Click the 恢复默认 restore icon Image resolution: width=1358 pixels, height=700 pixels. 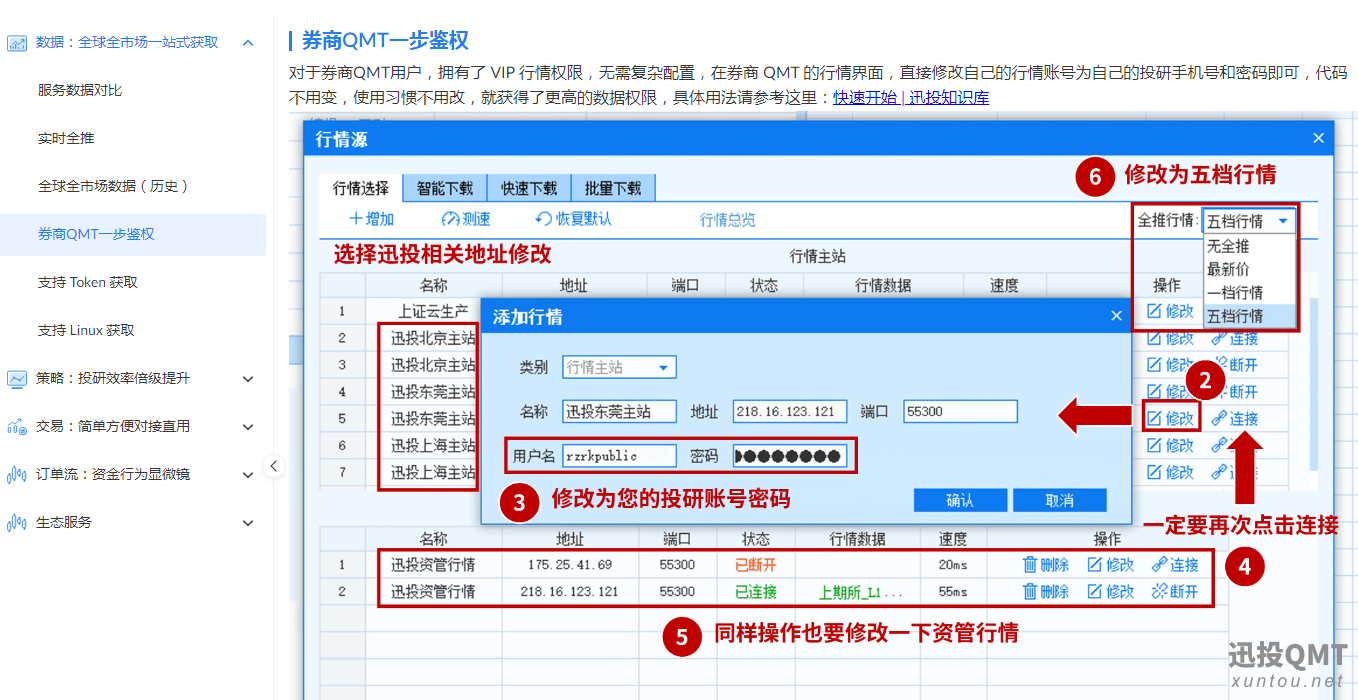pyautogui.click(x=544, y=219)
